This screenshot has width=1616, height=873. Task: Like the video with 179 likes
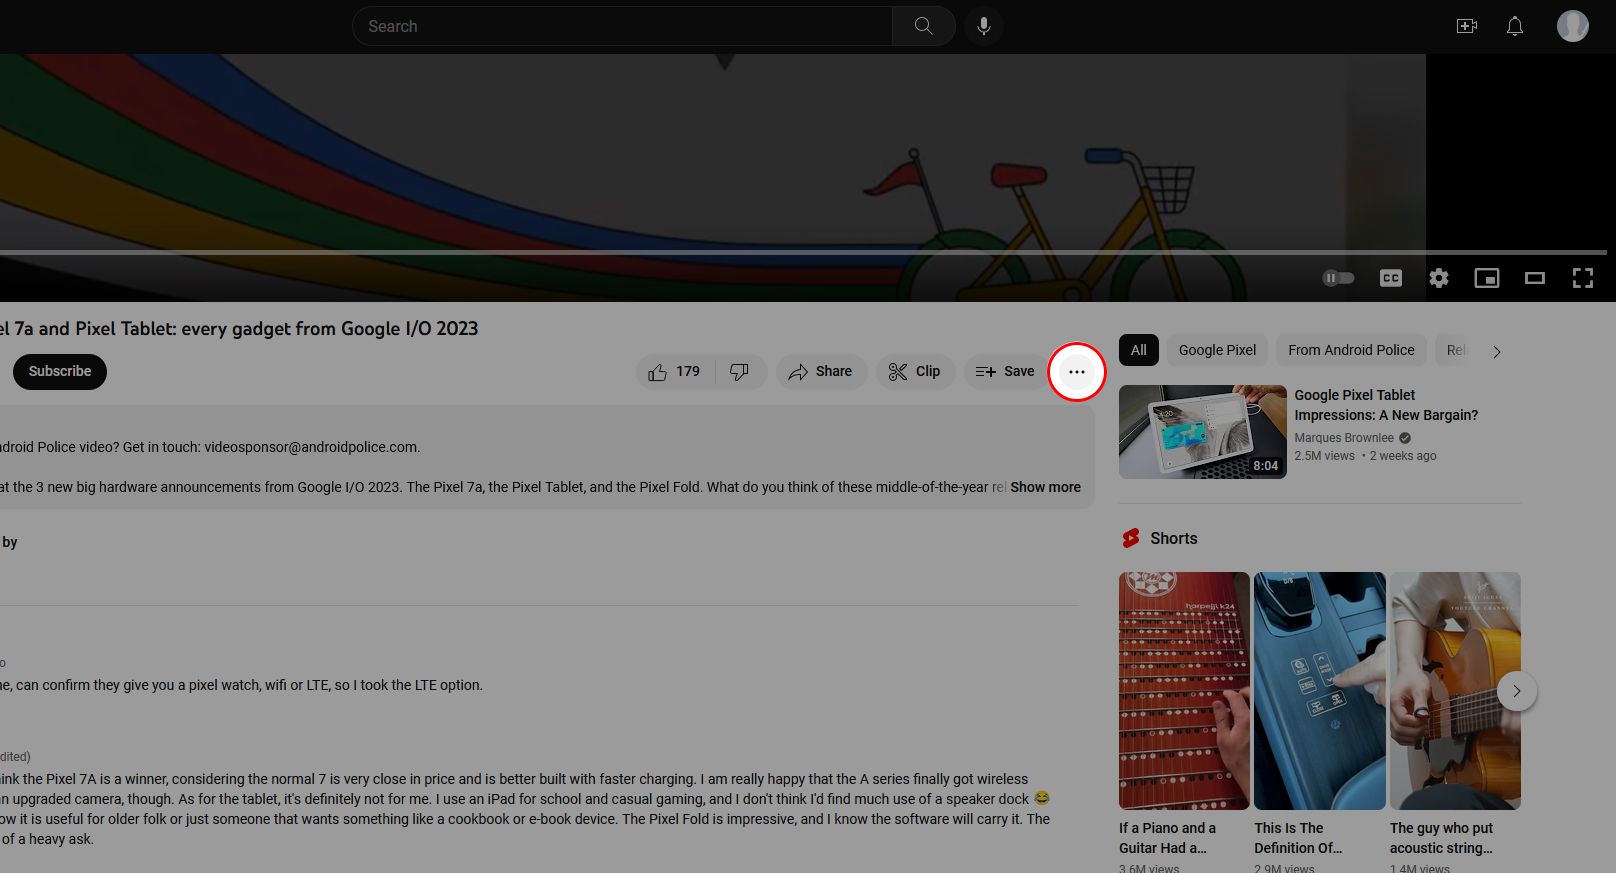point(674,372)
